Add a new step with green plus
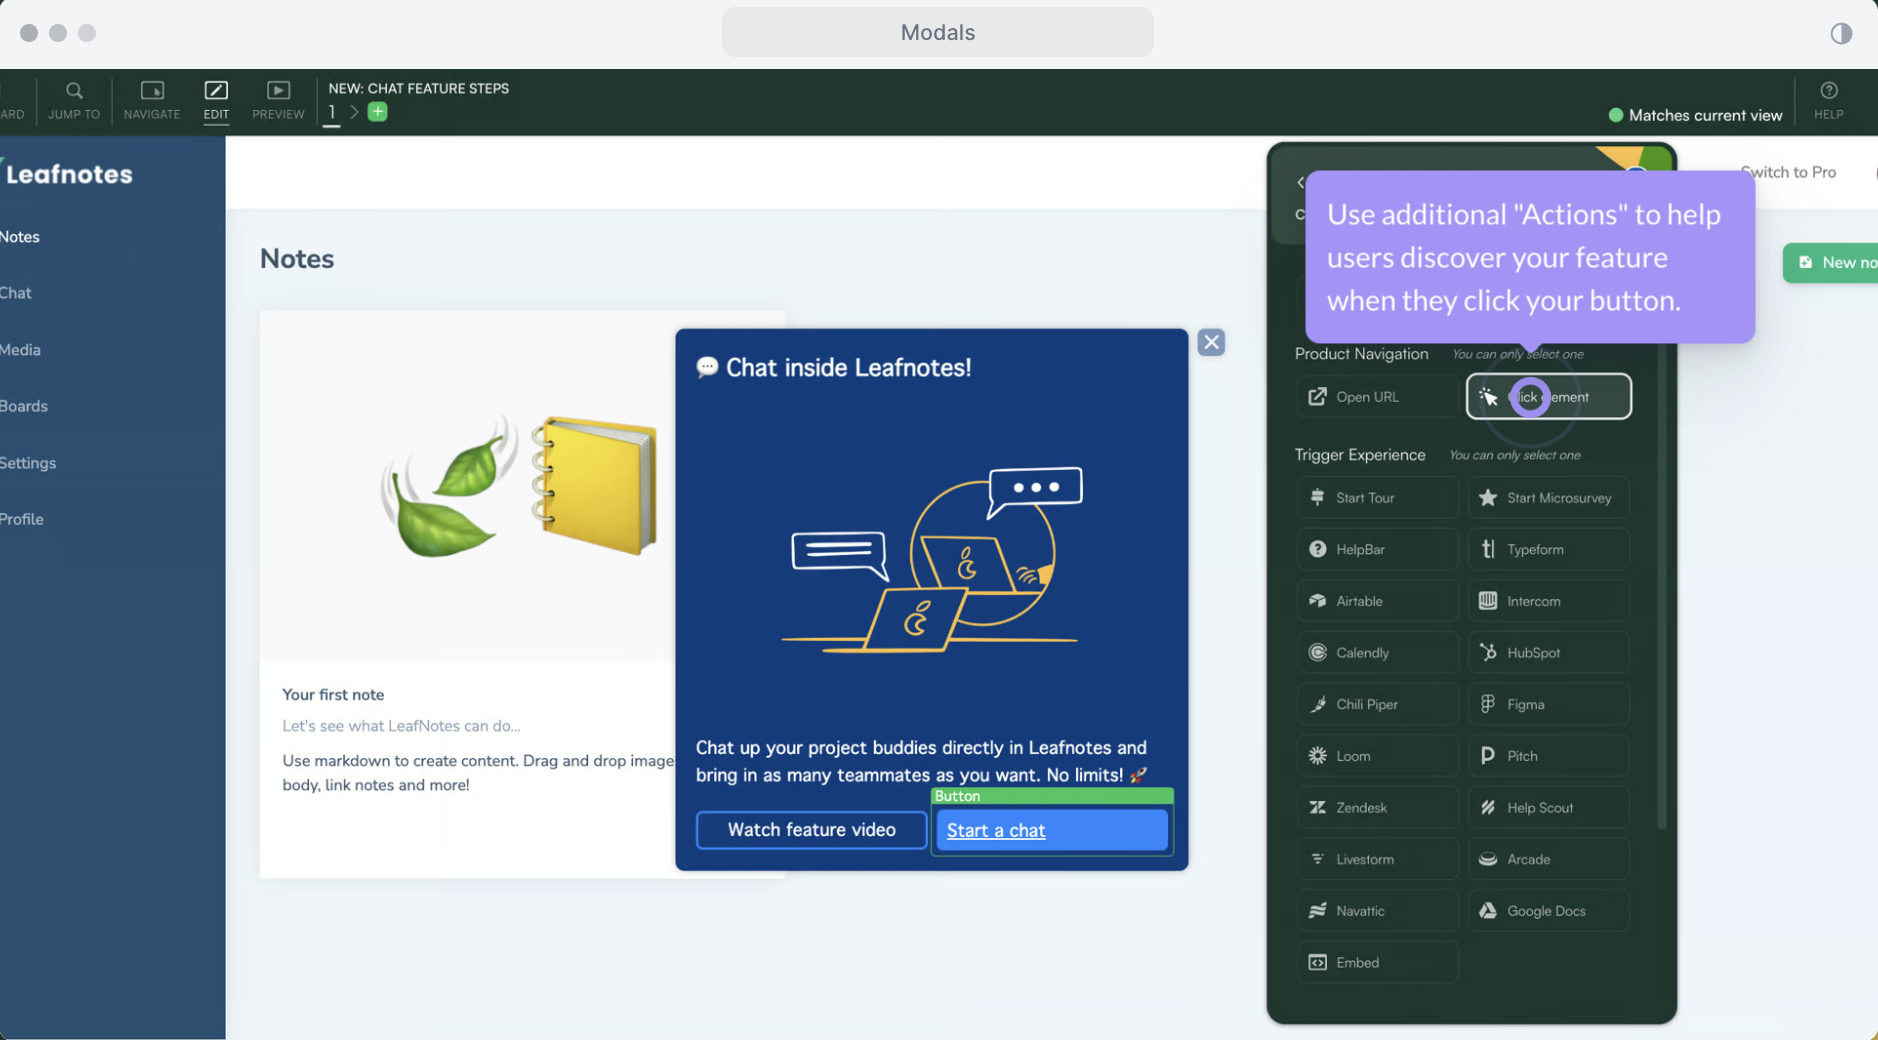 pyautogui.click(x=377, y=112)
